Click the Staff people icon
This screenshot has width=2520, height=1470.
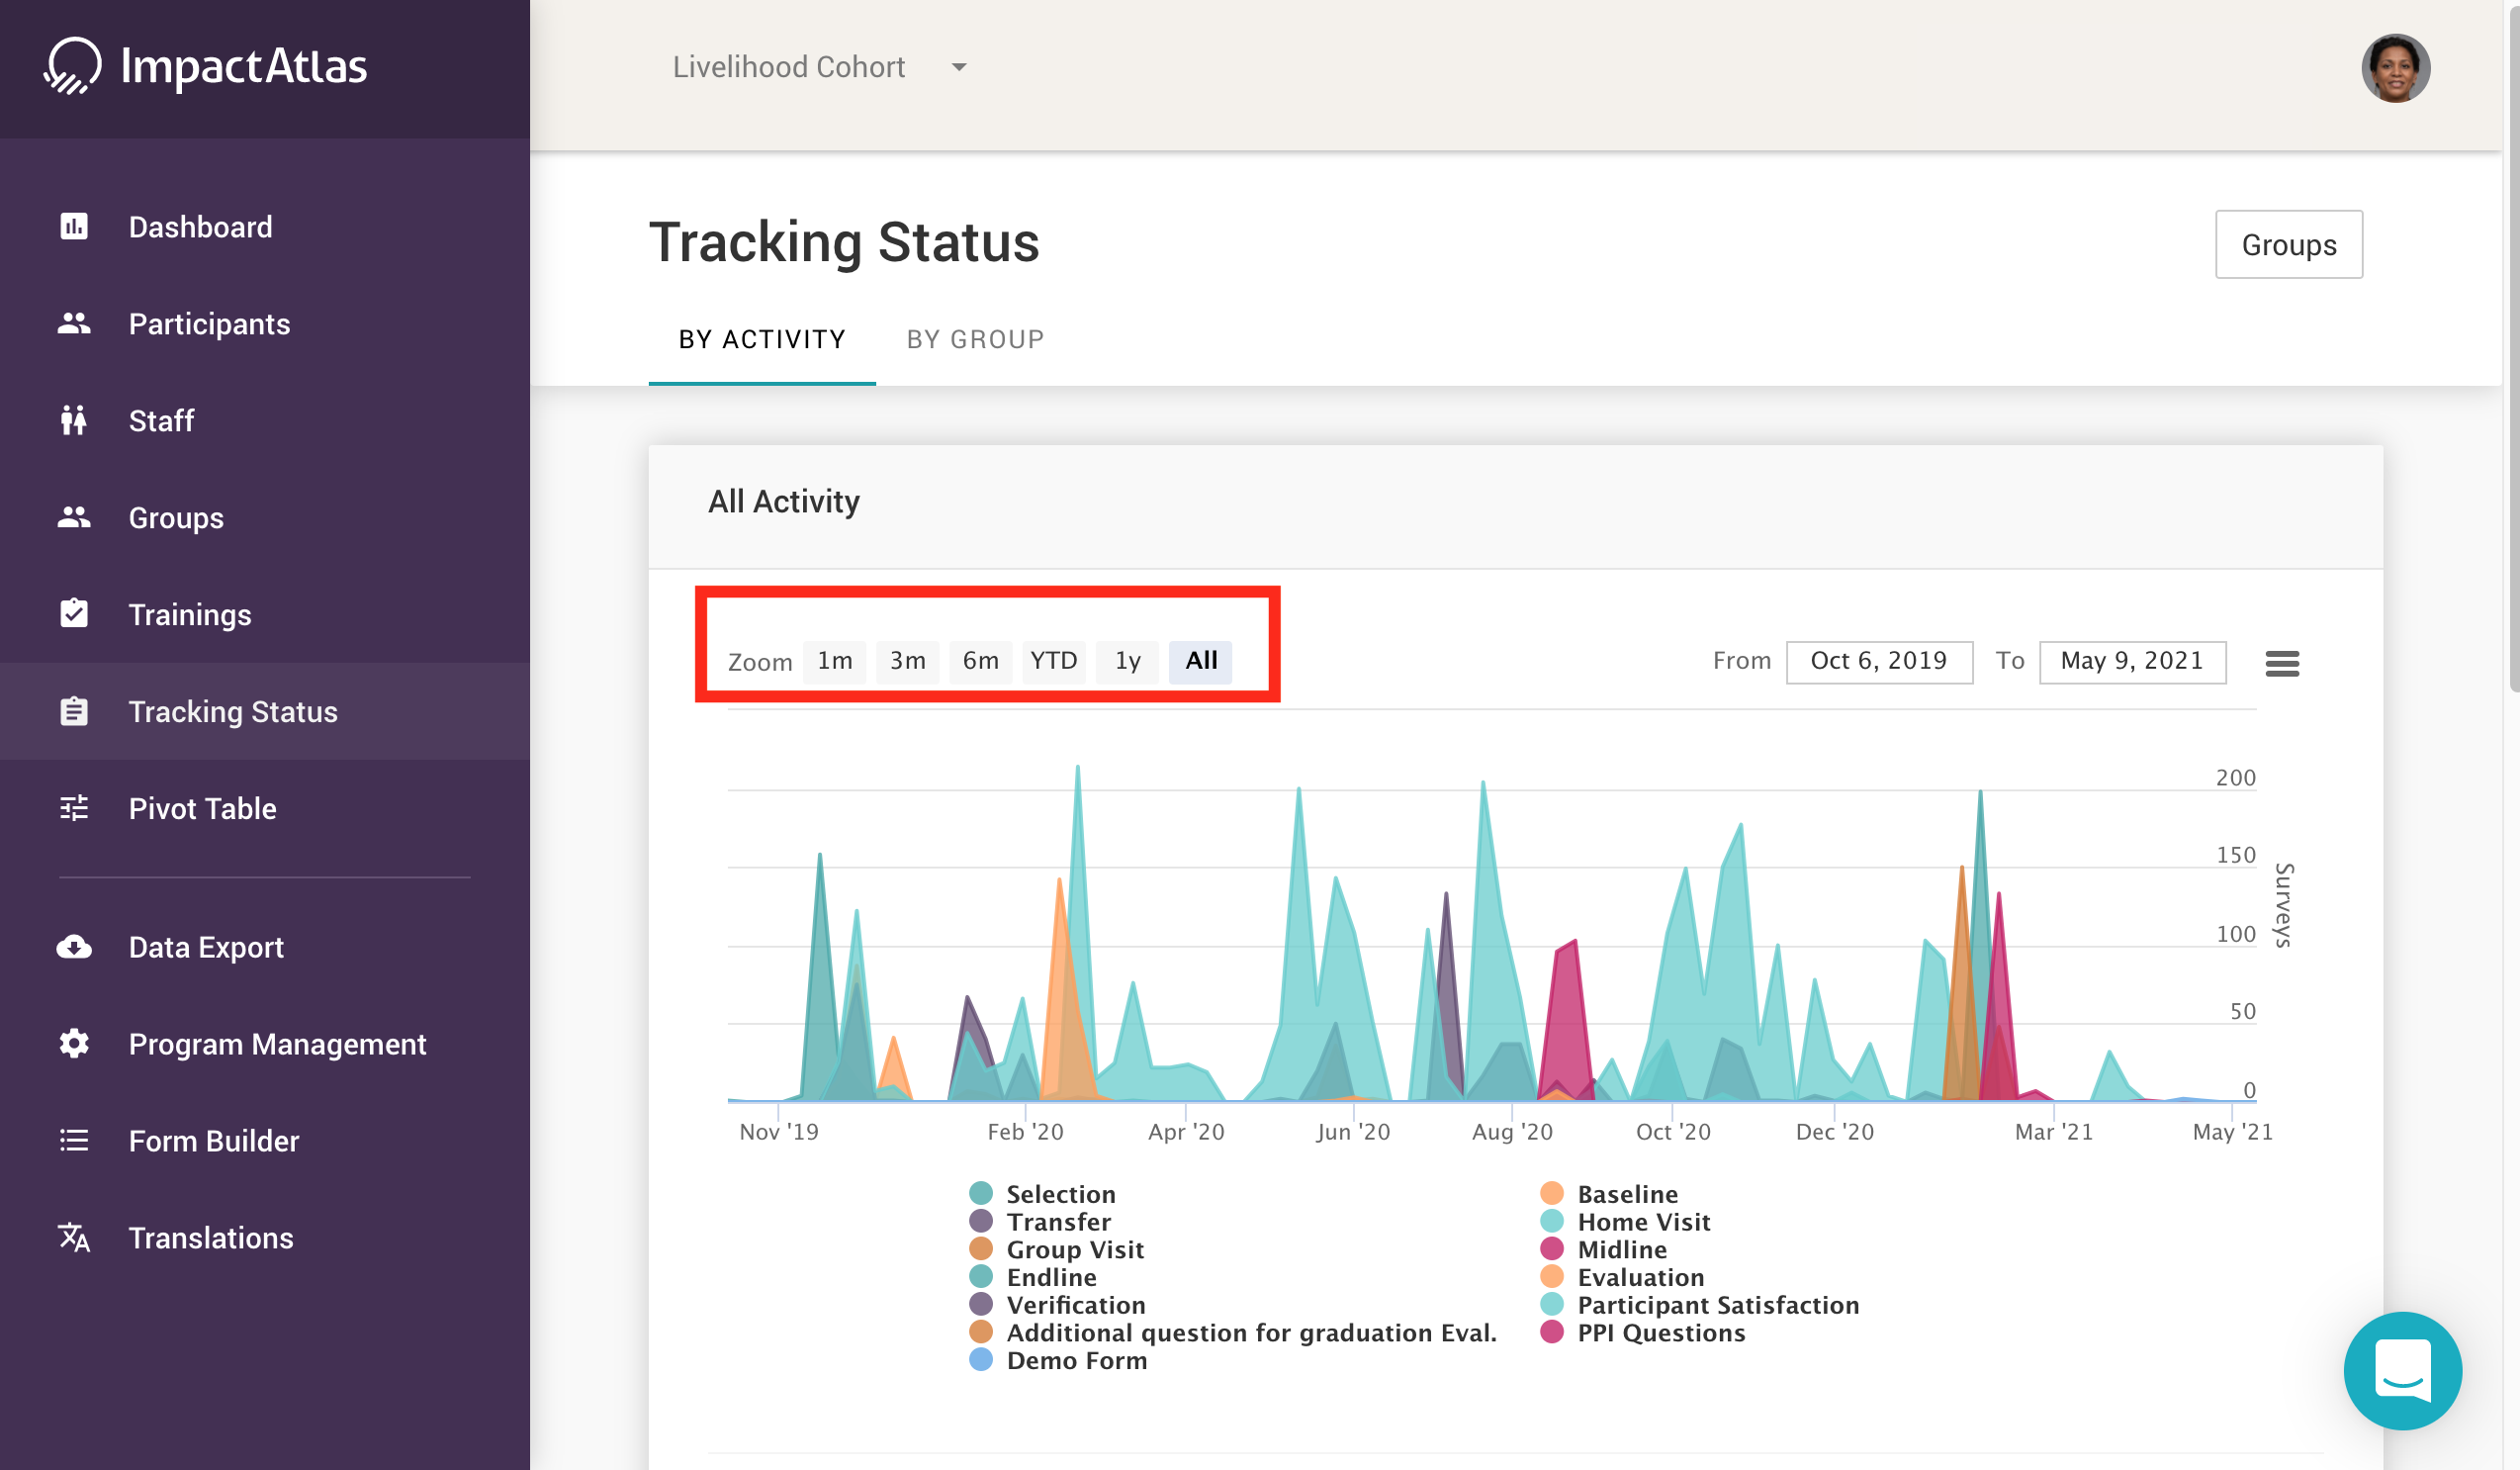point(74,421)
